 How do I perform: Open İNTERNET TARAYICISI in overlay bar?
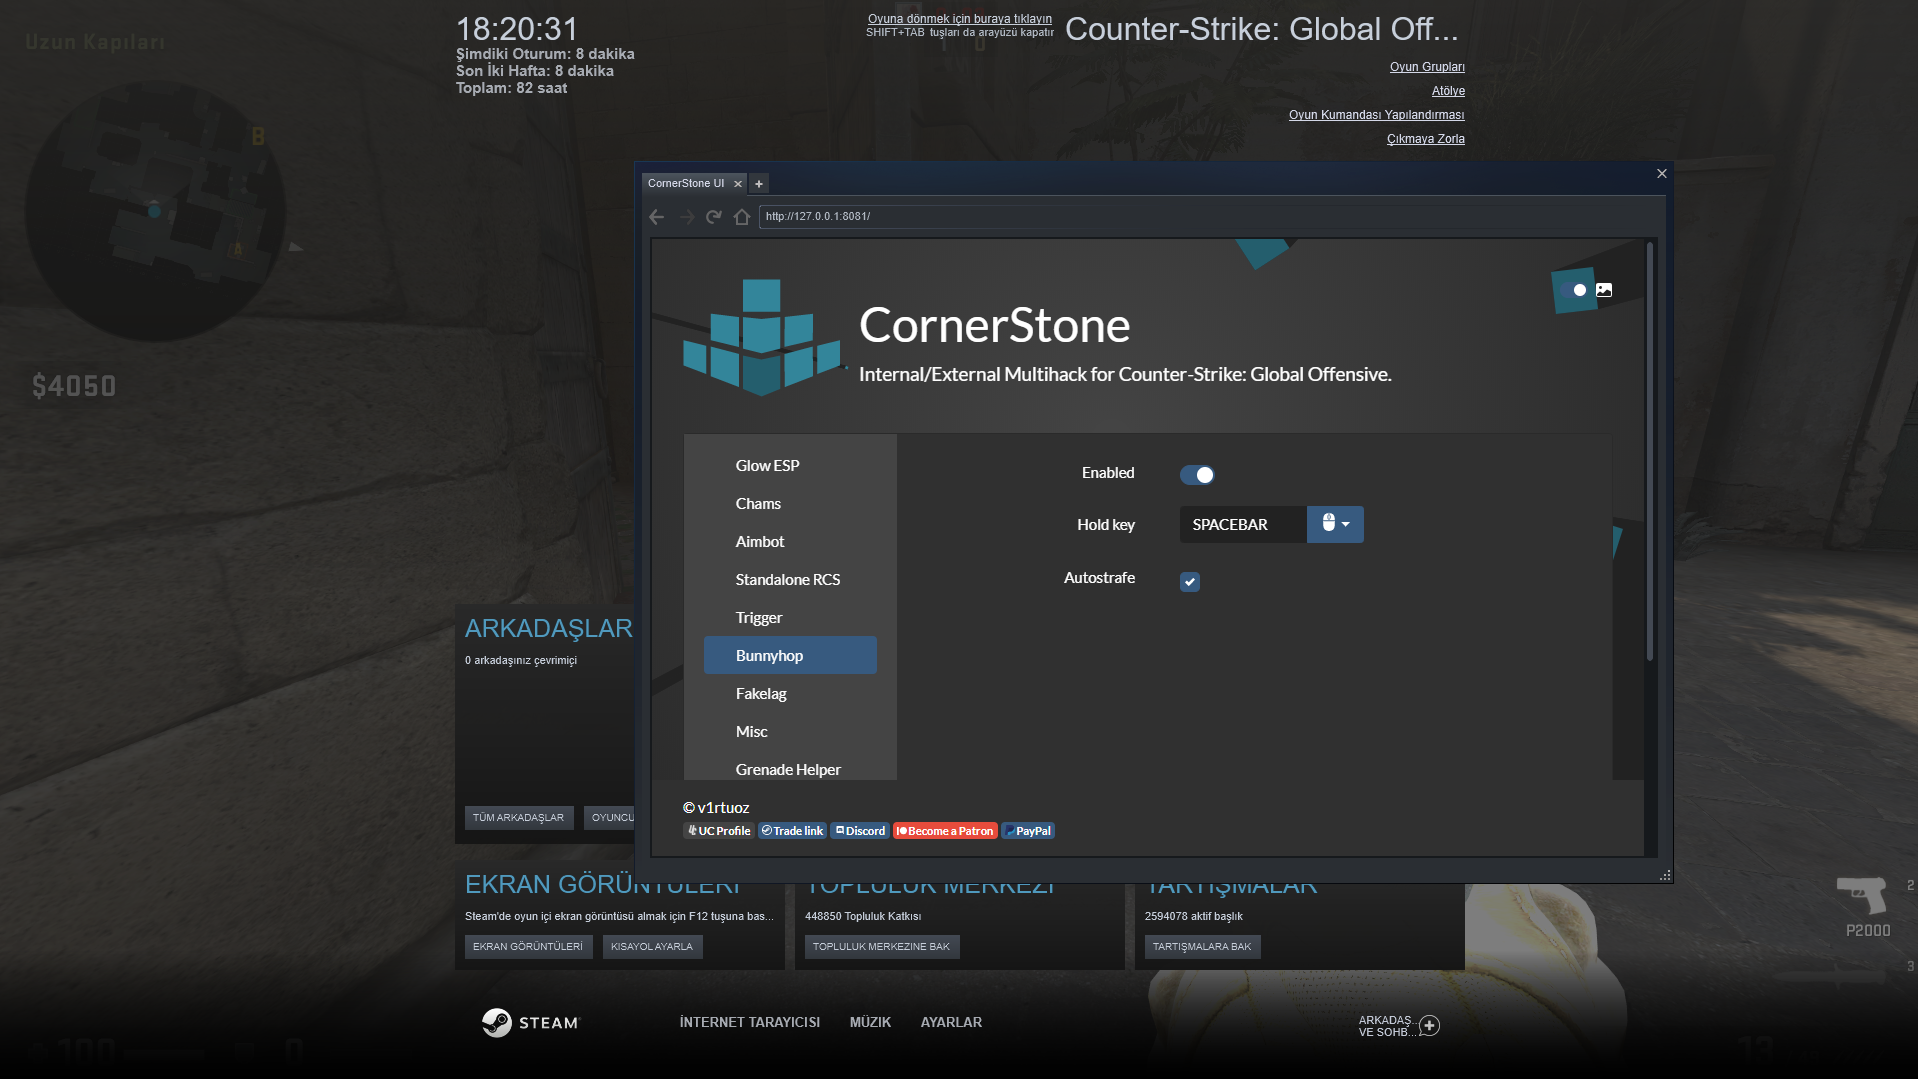(x=750, y=1022)
